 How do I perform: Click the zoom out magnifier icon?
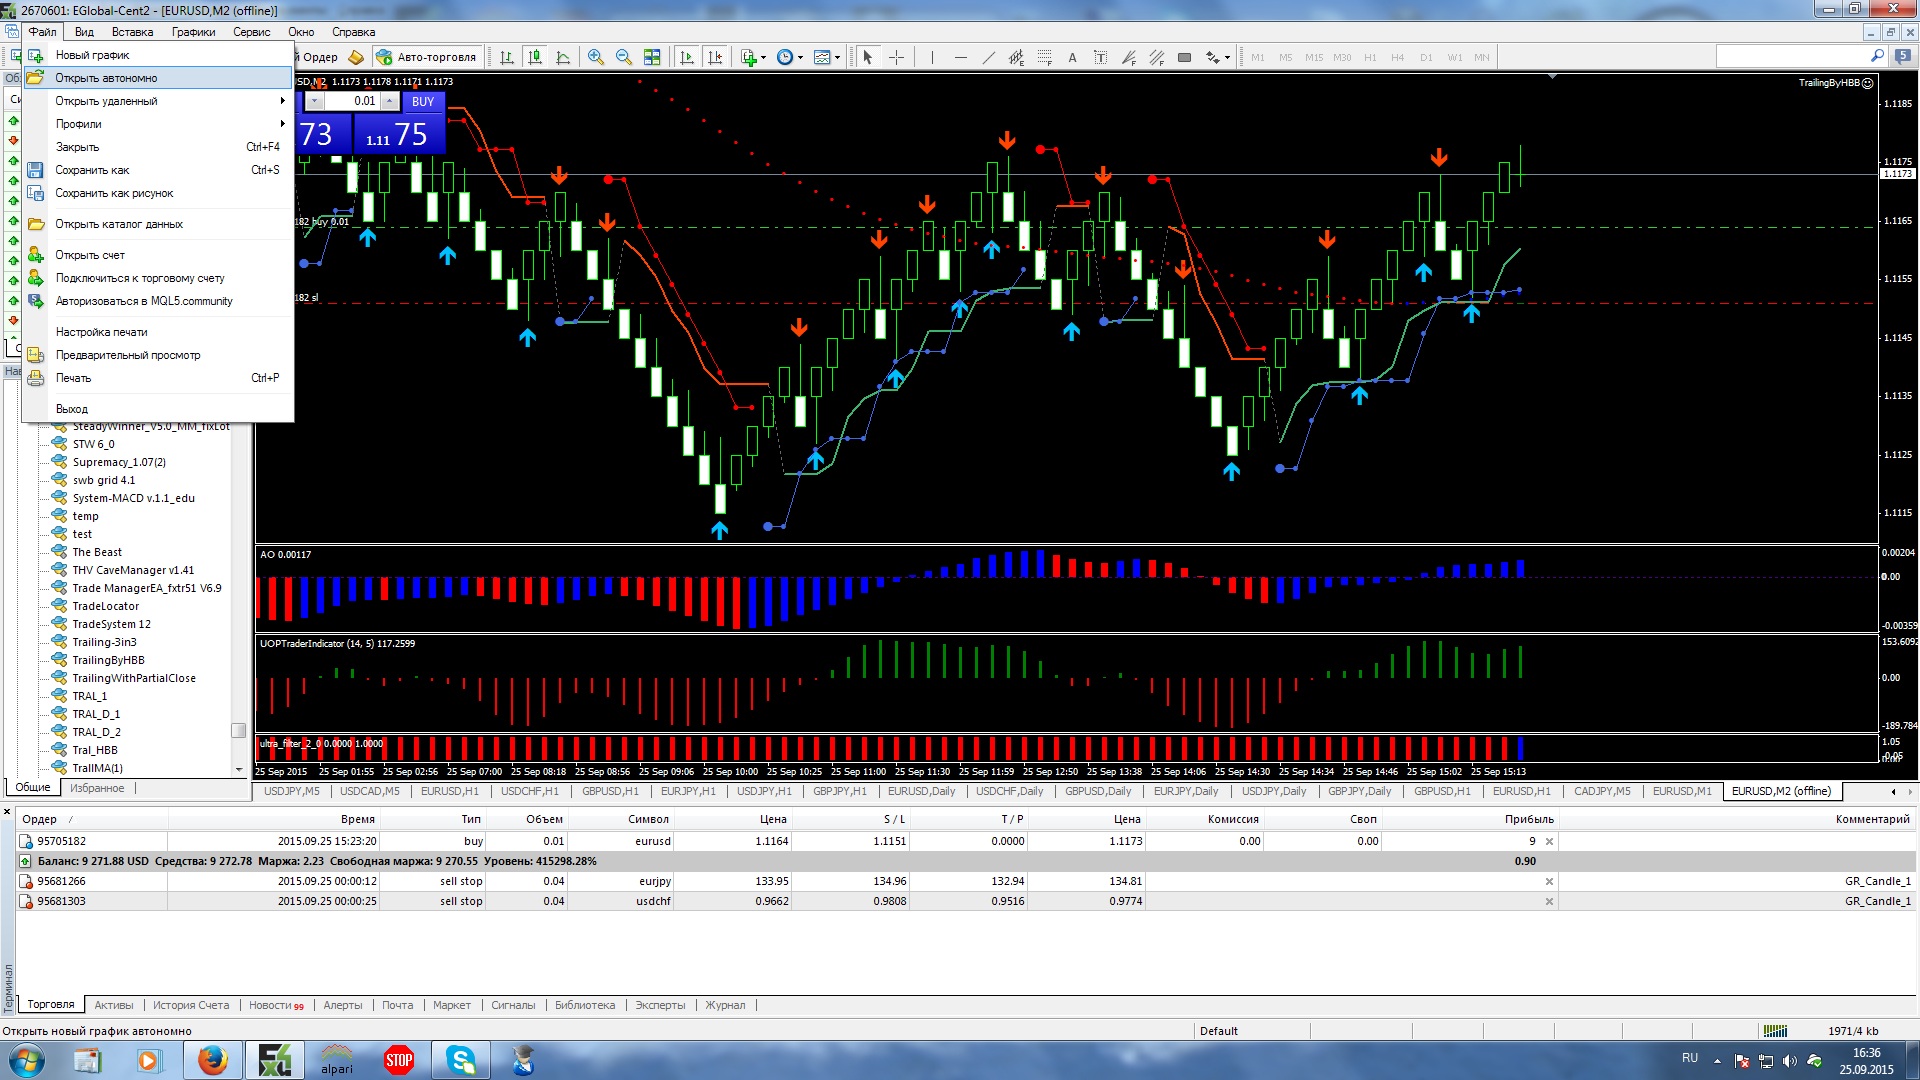click(624, 57)
